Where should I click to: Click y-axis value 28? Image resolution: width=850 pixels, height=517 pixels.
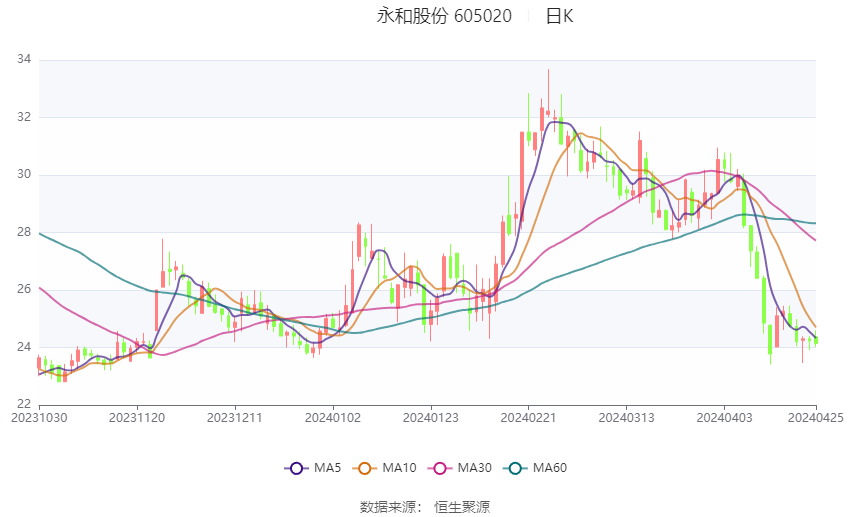[24, 232]
